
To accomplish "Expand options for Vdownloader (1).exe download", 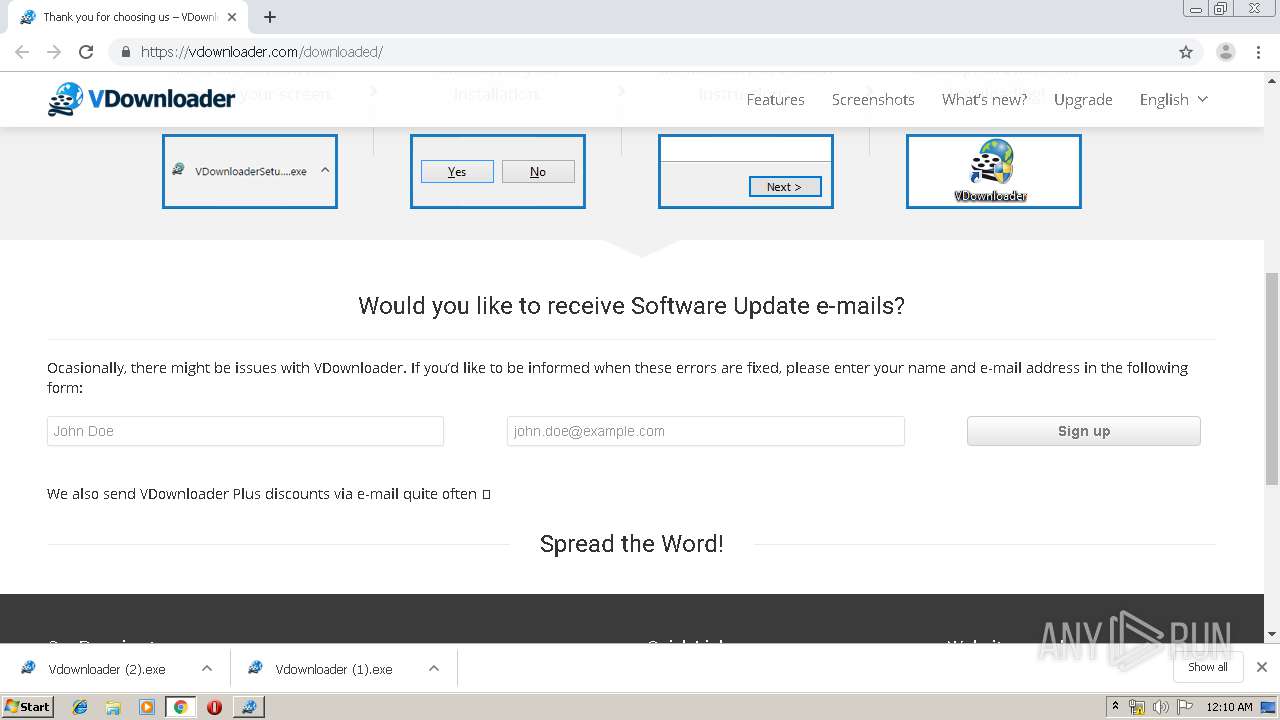I will (x=433, y=669).
